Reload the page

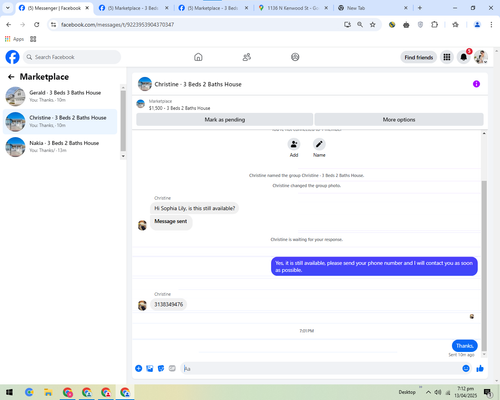[x=37, y=24]
